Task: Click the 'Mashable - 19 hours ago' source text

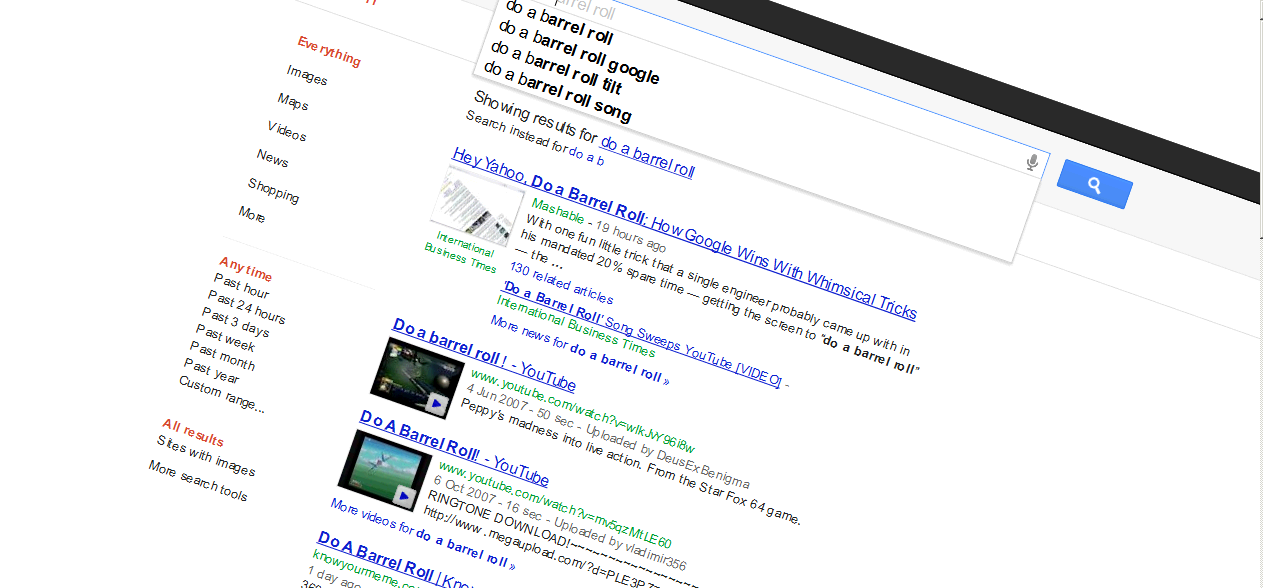Action: pos(599,226)
